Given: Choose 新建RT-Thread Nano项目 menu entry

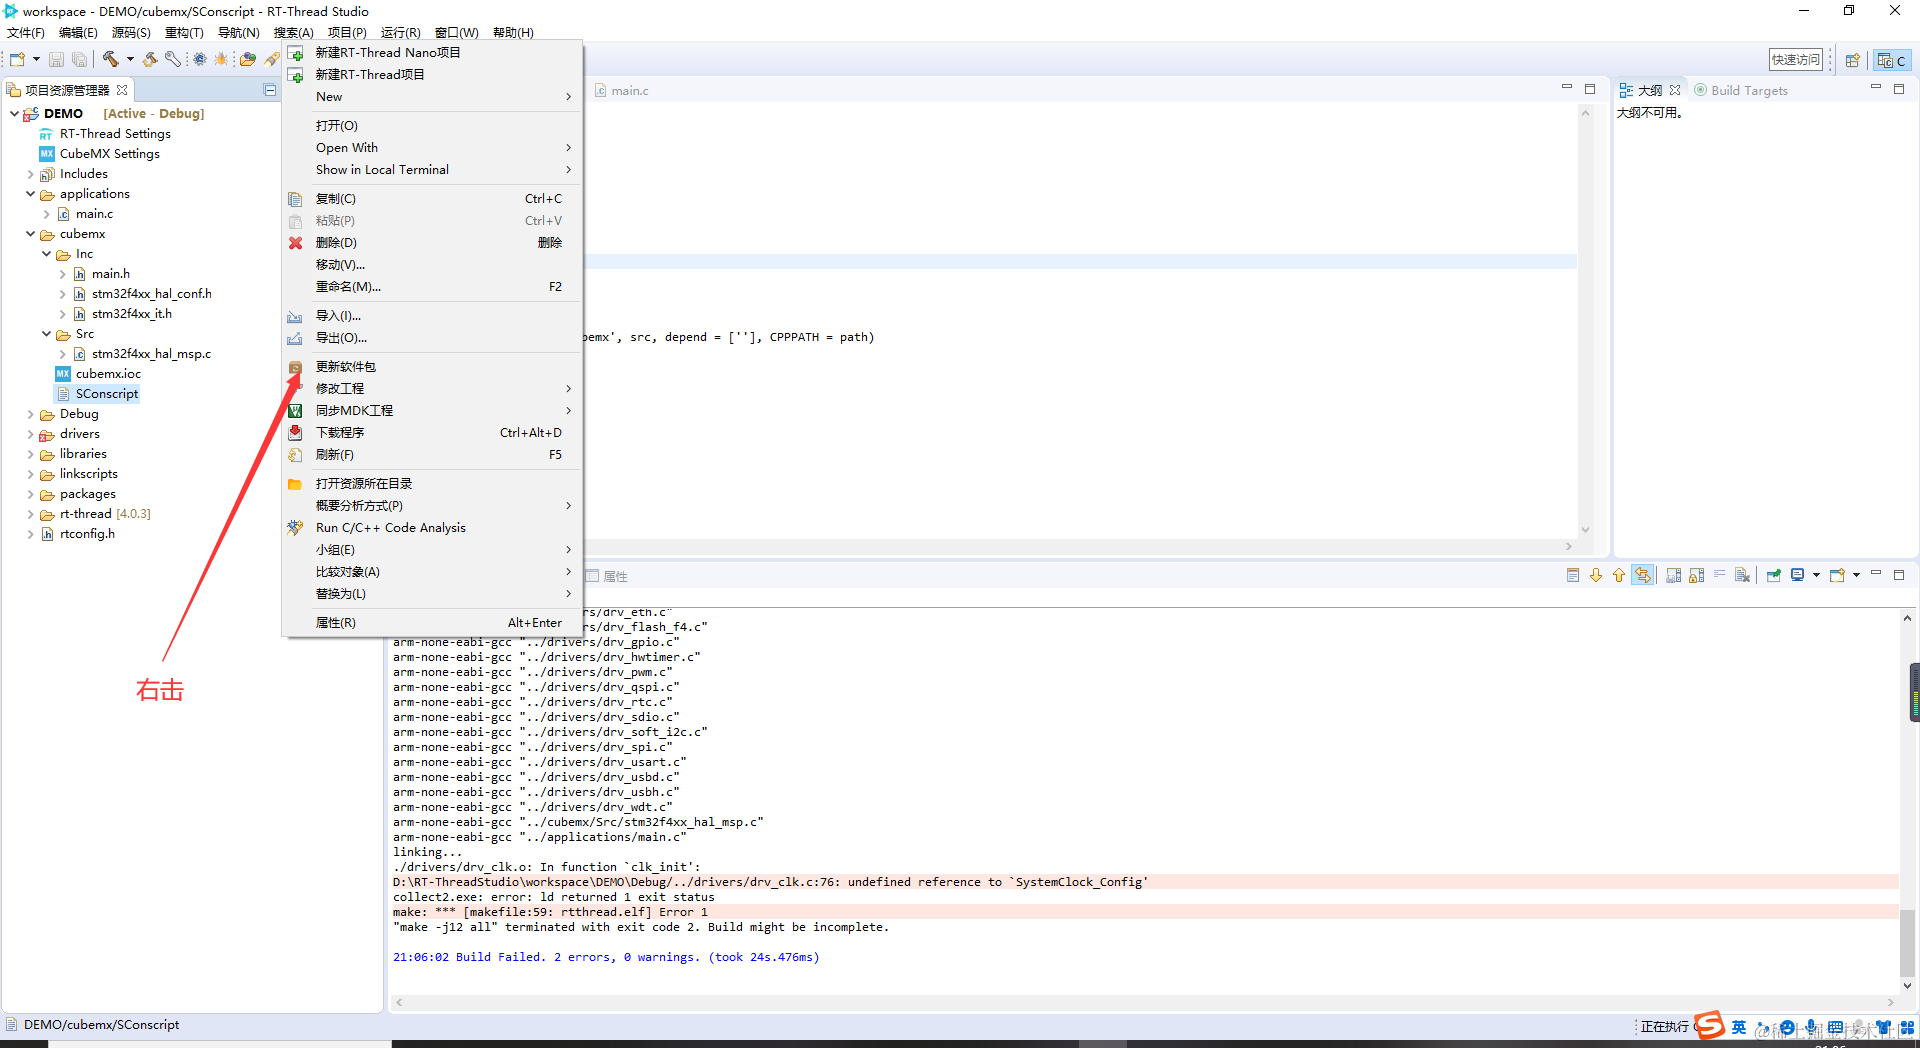Looking at the screenshot, I should (x=432, y=52).
